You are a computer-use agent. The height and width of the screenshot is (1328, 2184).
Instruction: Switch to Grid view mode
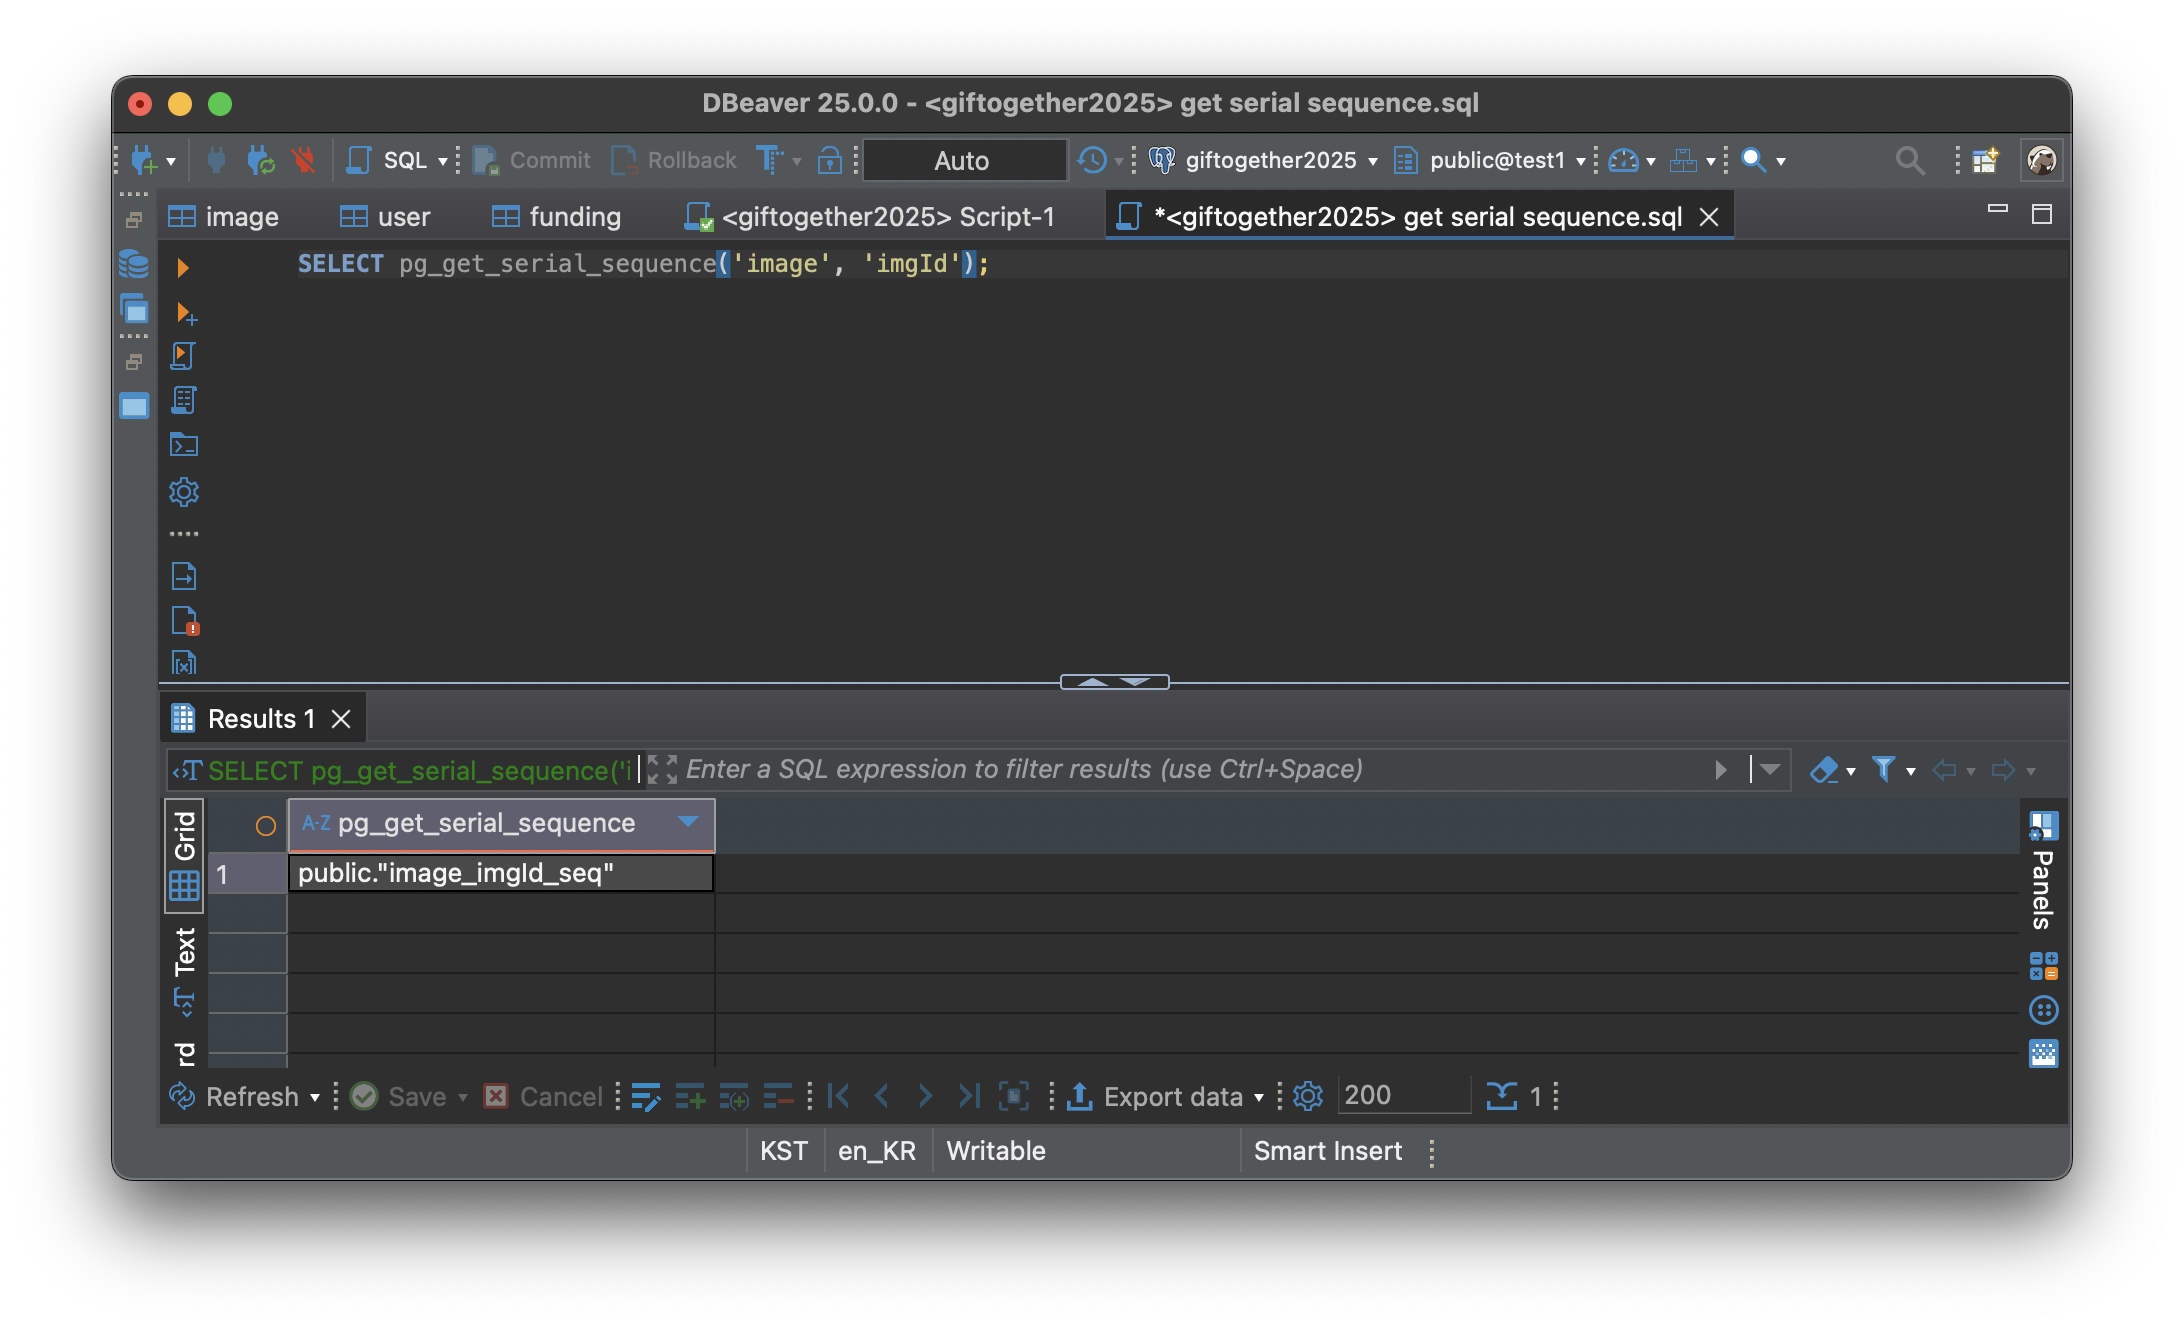coord(185,855)
